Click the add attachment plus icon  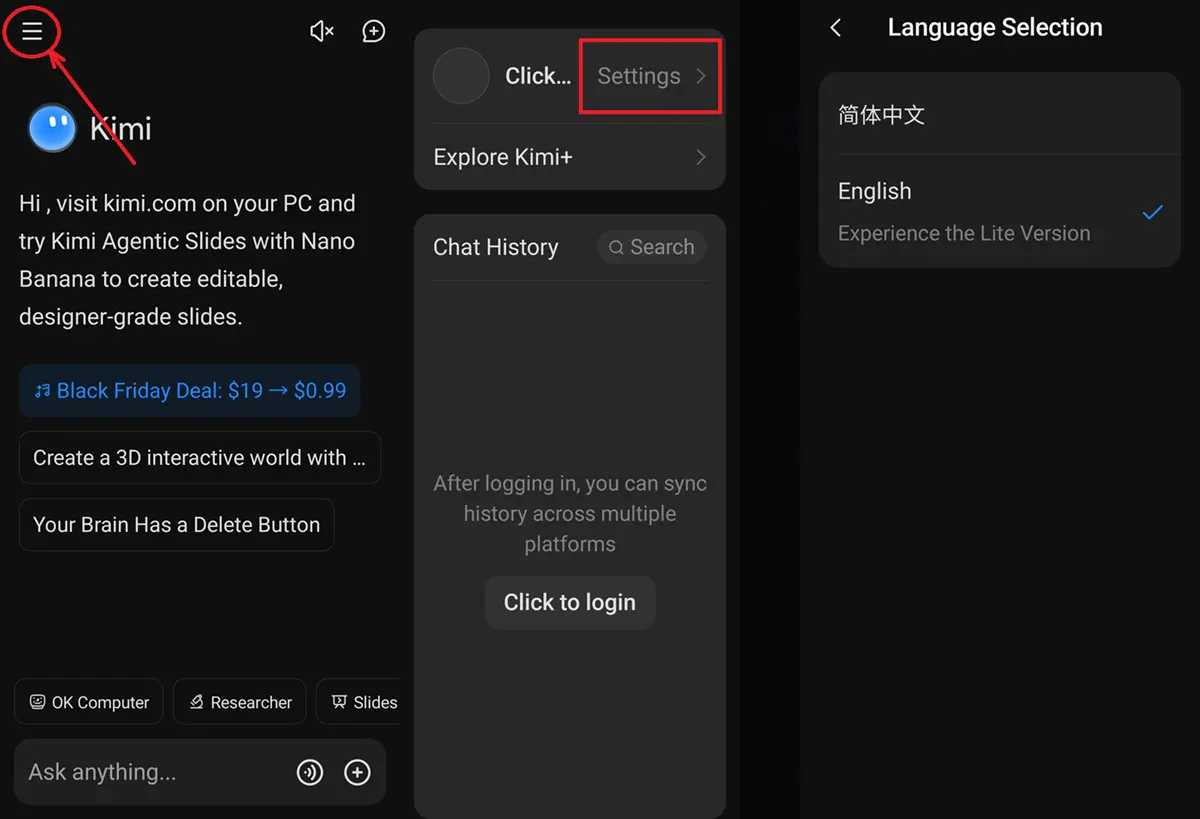click(357, 772)
